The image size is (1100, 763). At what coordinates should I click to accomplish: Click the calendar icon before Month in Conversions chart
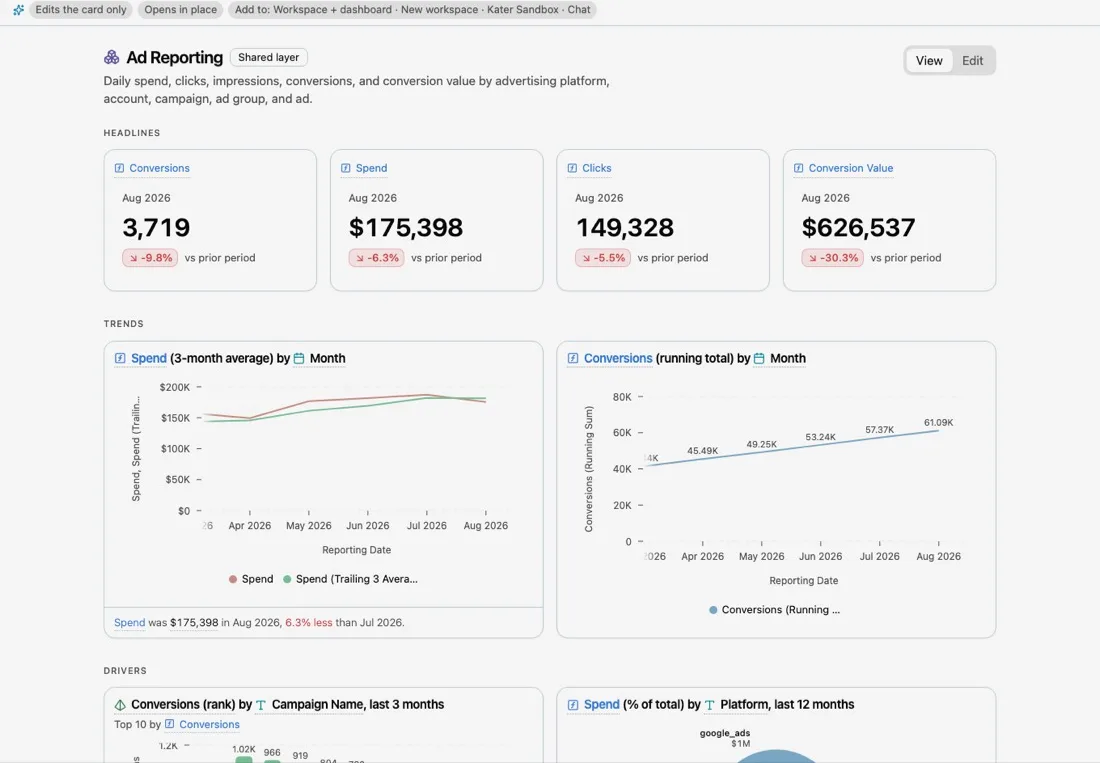point(759,358)
